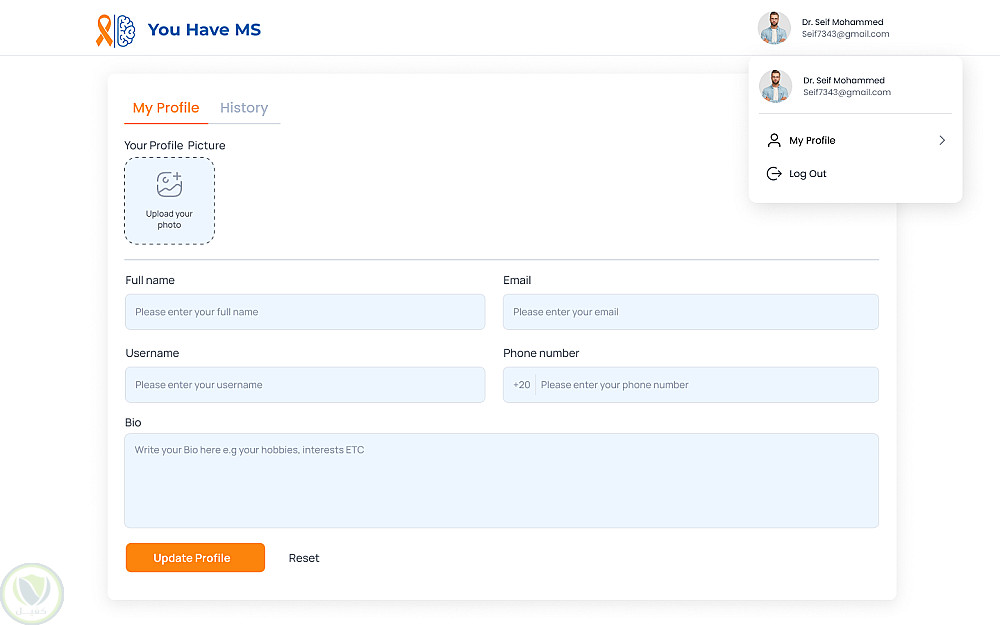Click the Reset button
The image size is (1000, 625).
pos(304,558)
